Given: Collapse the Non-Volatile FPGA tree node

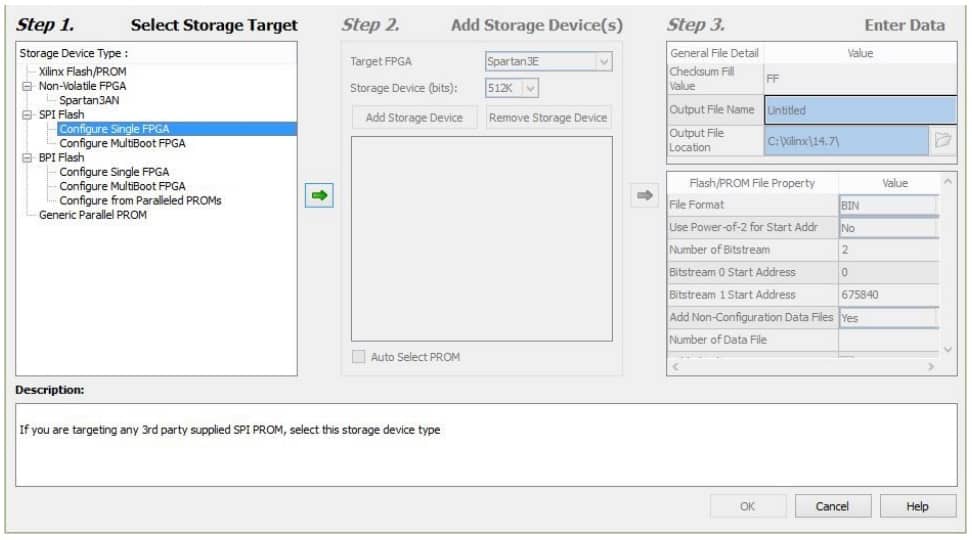Looking at the screenshot, I should 27,86.
